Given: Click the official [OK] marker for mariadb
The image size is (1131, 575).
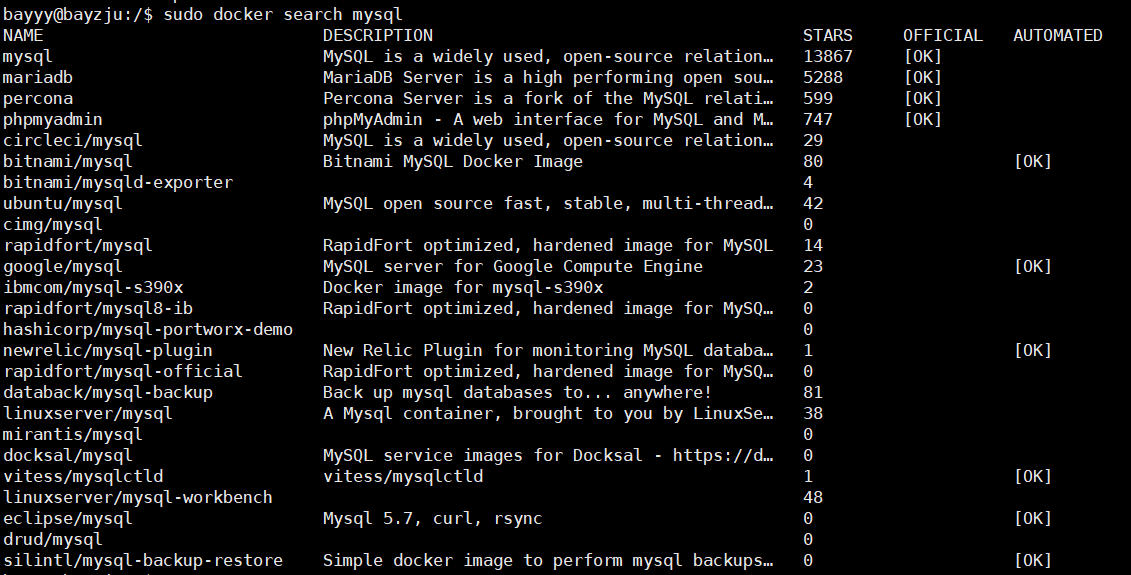Looking at the screenshot, I should point(923,78).
